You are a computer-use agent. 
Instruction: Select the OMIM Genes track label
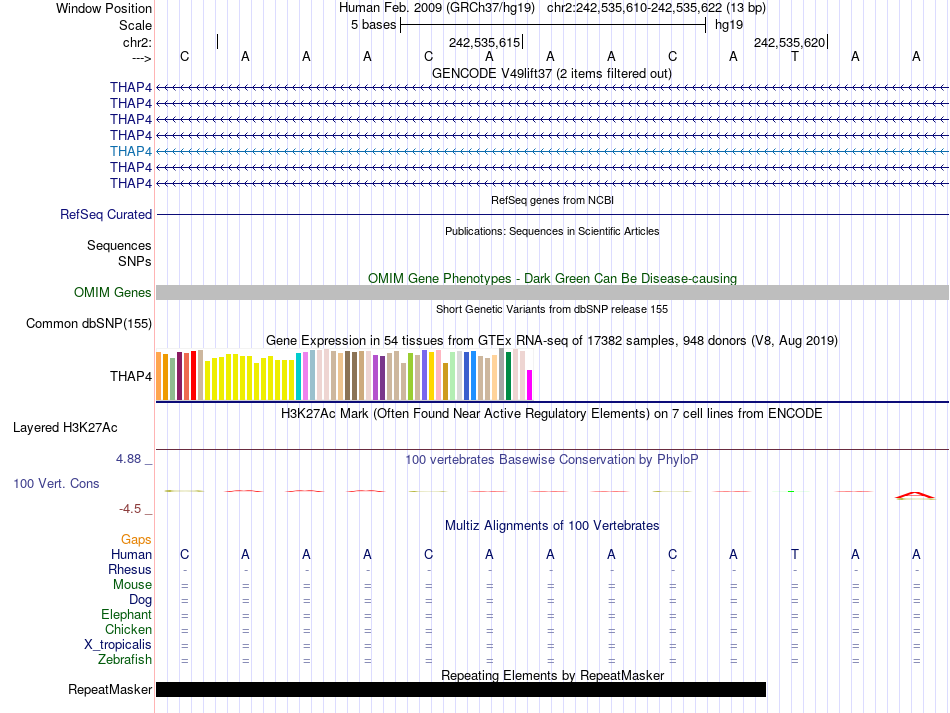pyautogui.click(x=112, y=293)
